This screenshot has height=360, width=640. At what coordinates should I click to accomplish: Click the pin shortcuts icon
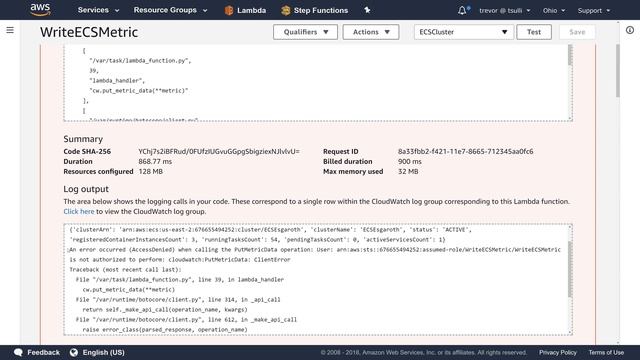click(367, 10)
